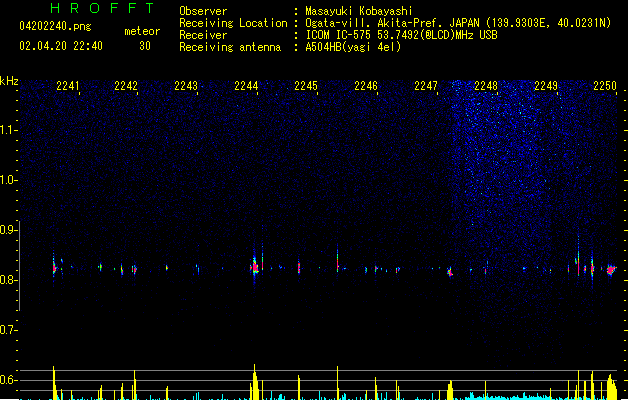Click the ICOM IC-575 receiver details
629x400 pixels.
point(401,35)
